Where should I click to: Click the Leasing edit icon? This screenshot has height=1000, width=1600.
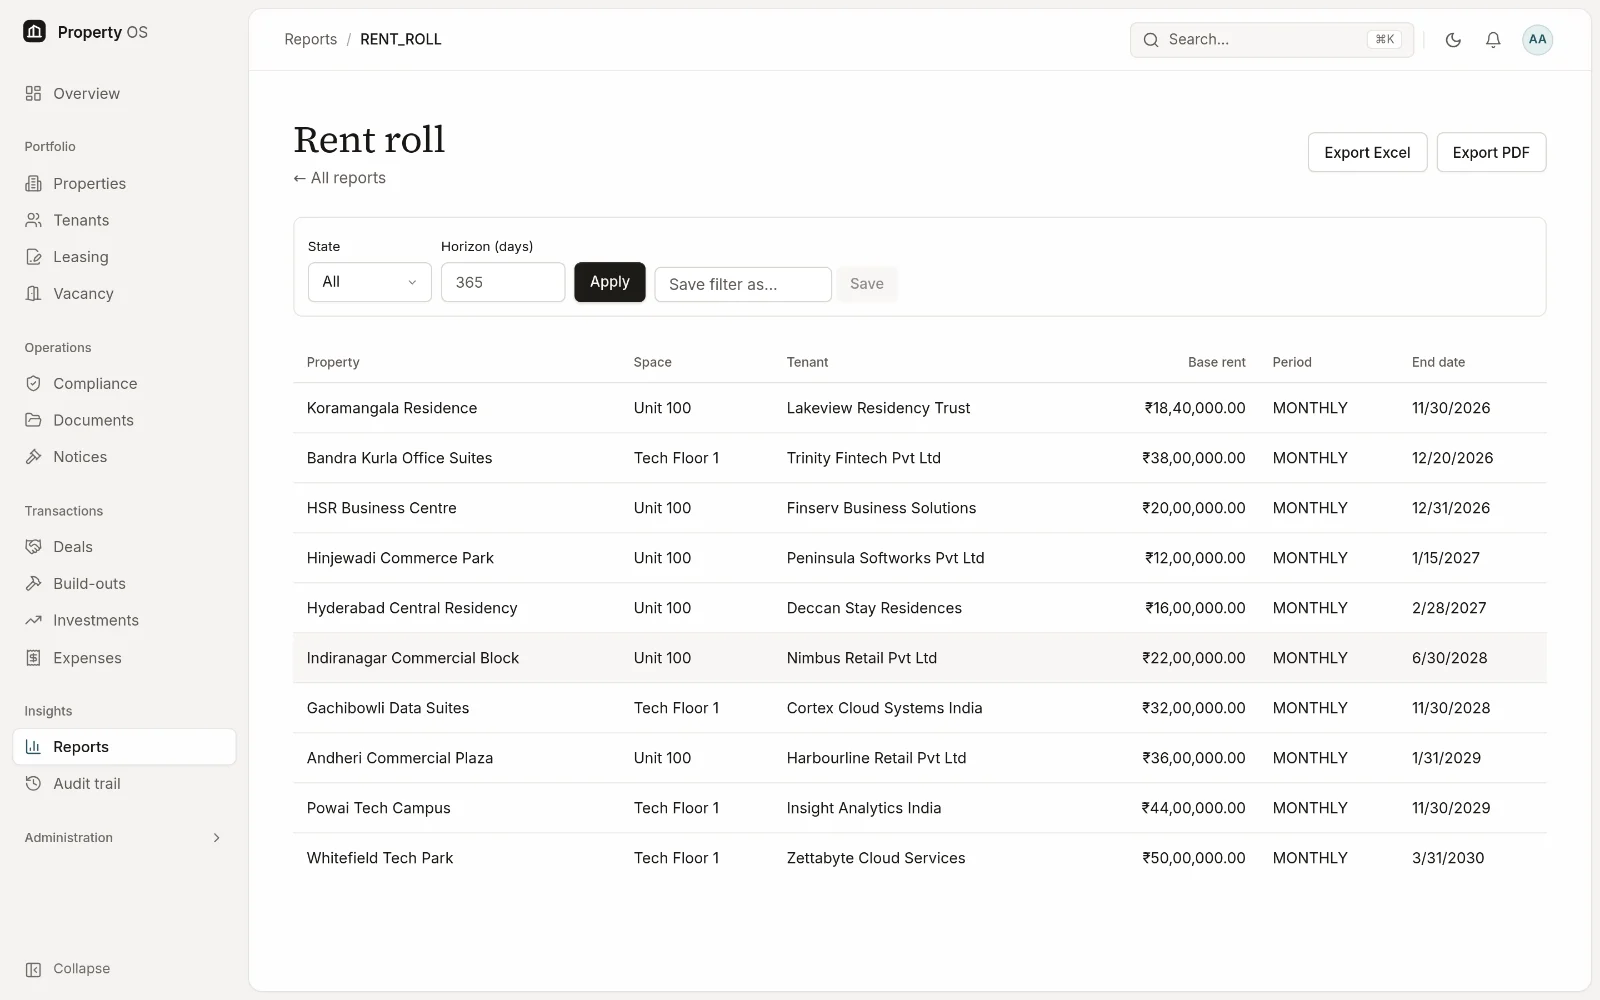pos(33,257)
